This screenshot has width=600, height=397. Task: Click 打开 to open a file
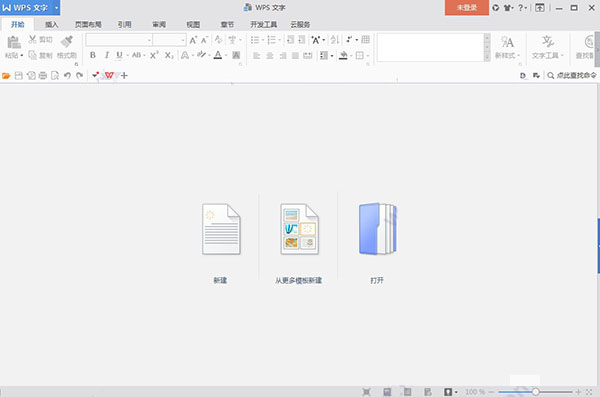point(377,243)
